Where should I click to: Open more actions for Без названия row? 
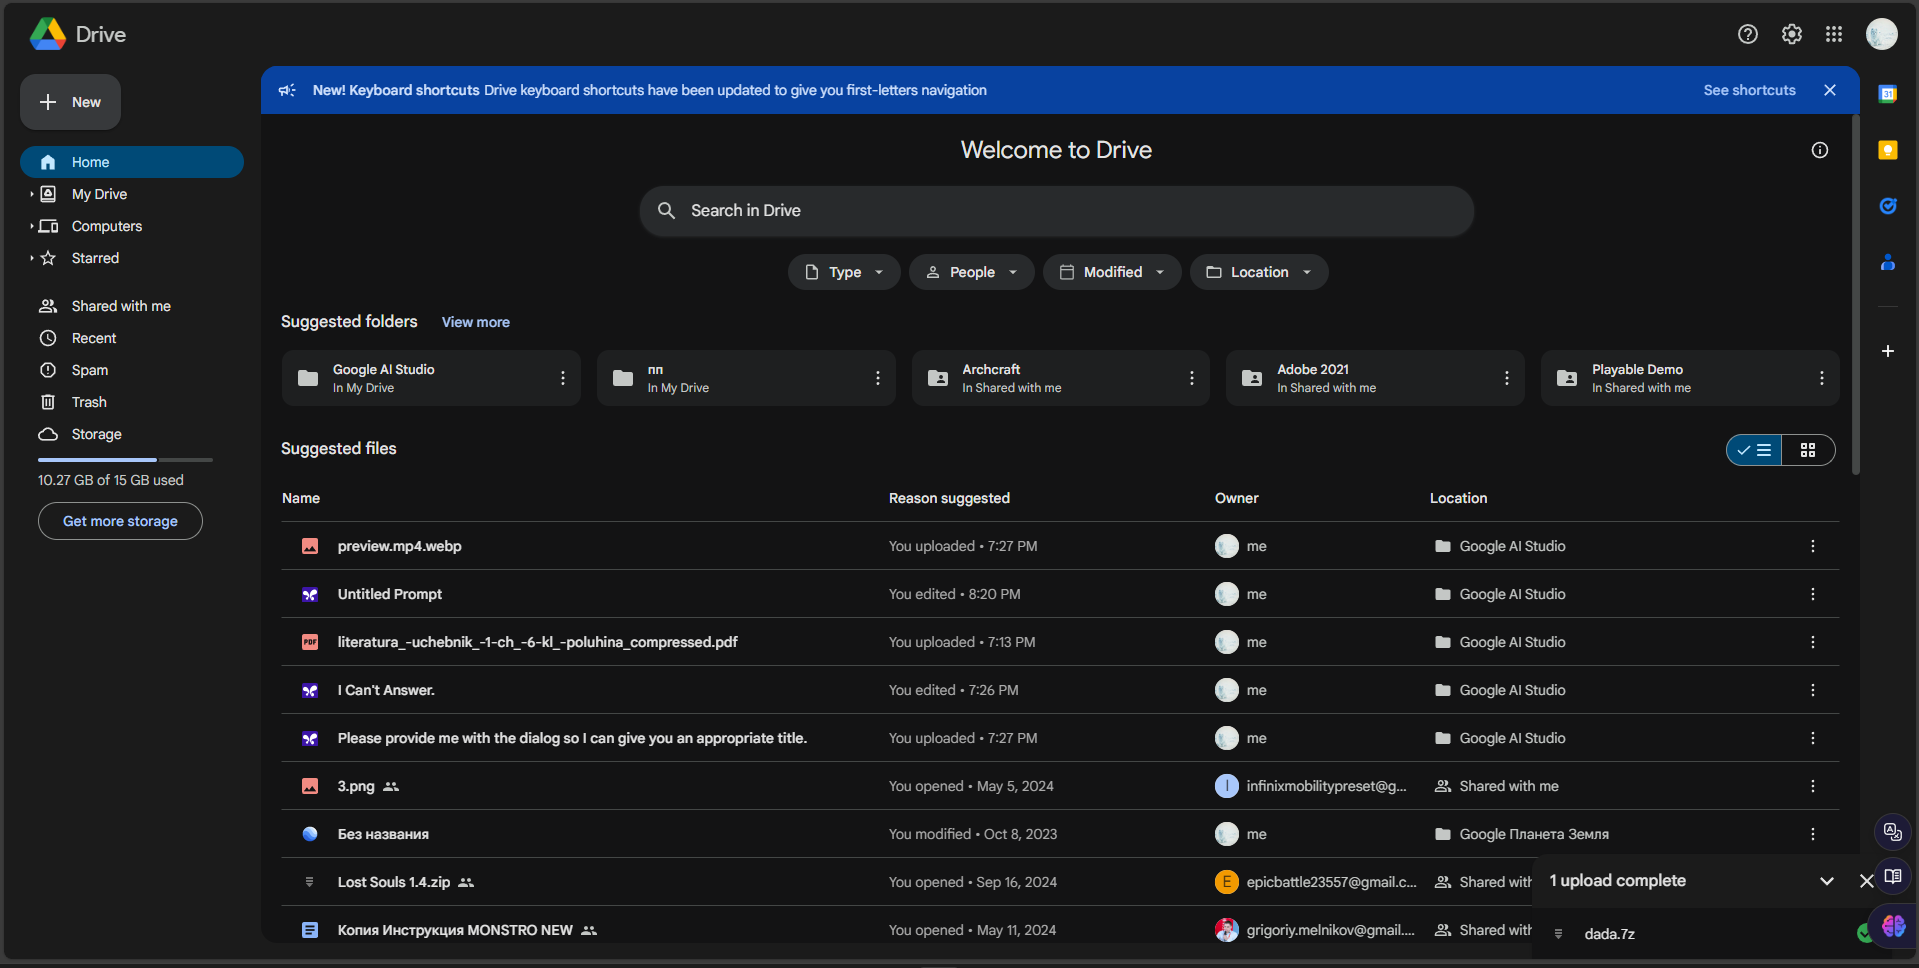(1812, 834)
